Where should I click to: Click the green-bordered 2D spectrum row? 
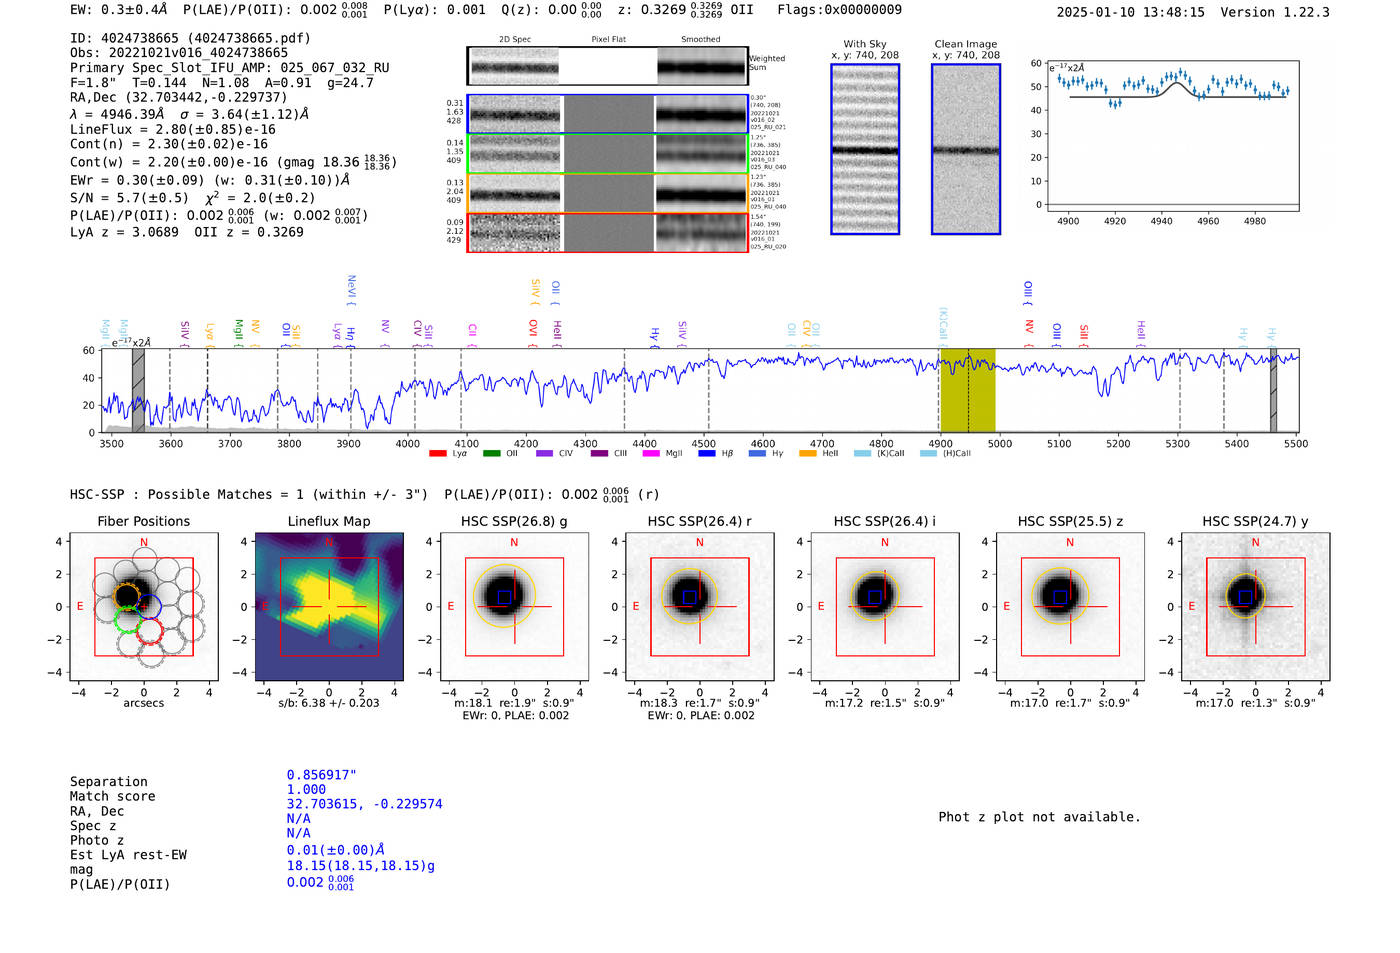coord(607,154)
